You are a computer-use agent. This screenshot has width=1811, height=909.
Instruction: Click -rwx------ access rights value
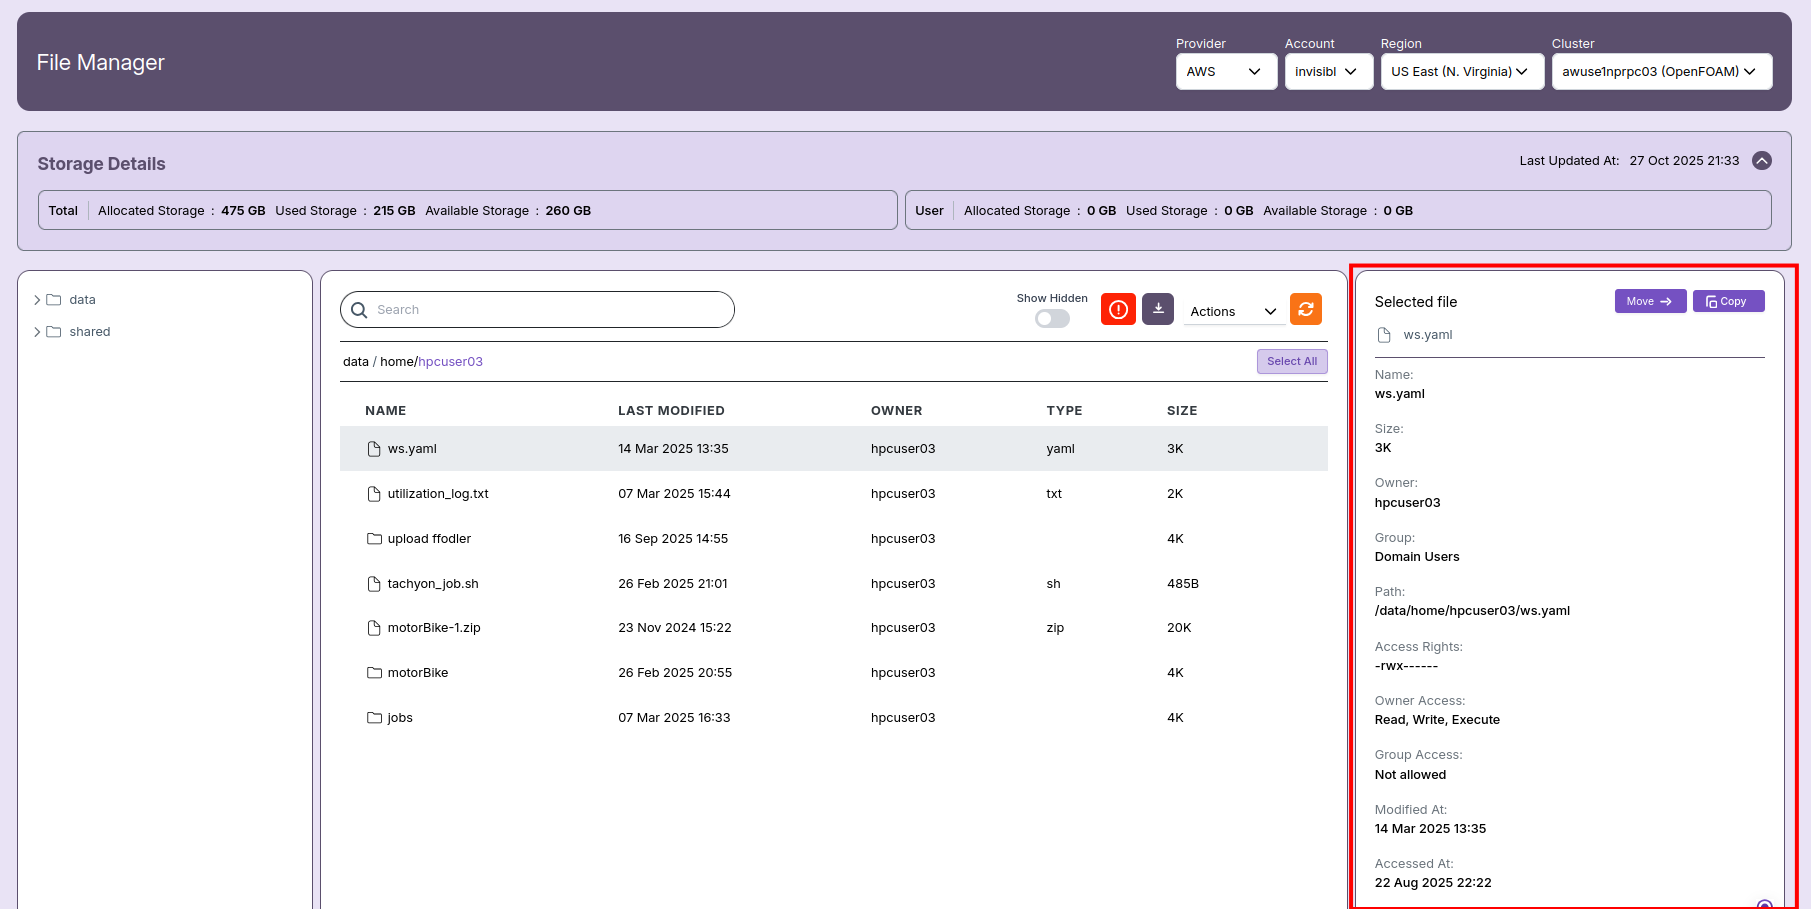pyautogui.click(x=1406, y=666)
